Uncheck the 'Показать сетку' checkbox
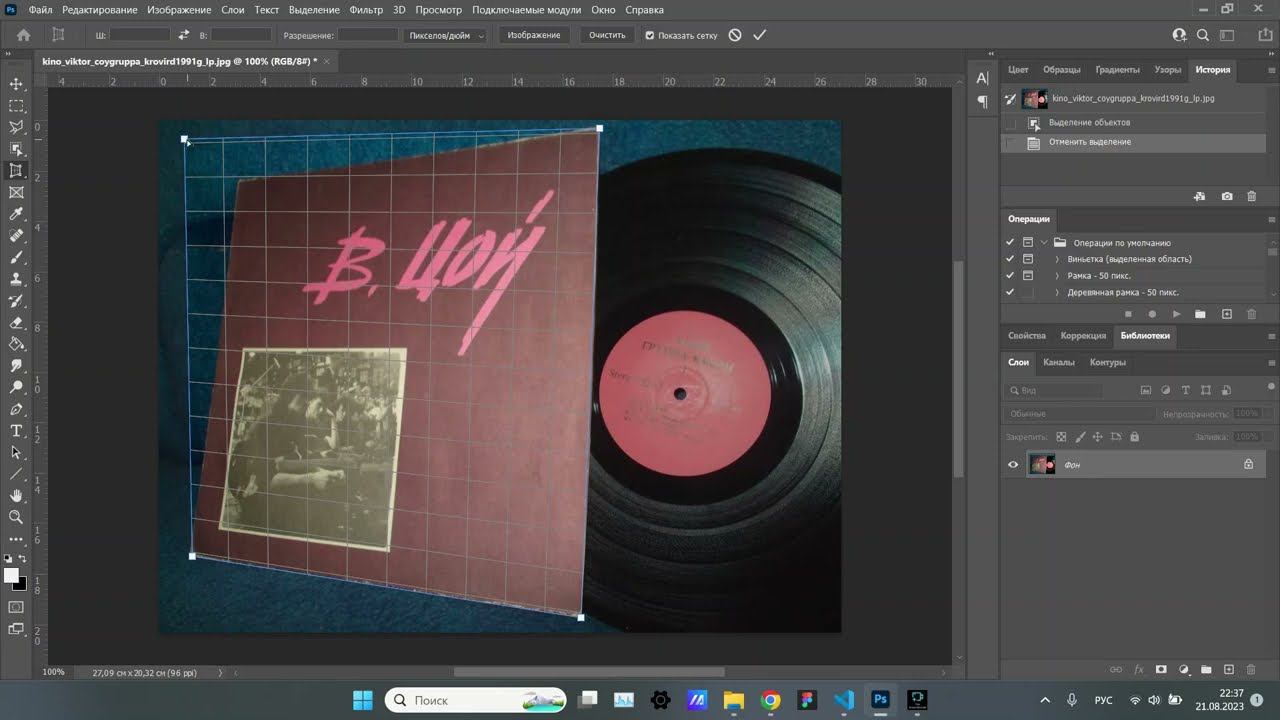 coord(650,35)
